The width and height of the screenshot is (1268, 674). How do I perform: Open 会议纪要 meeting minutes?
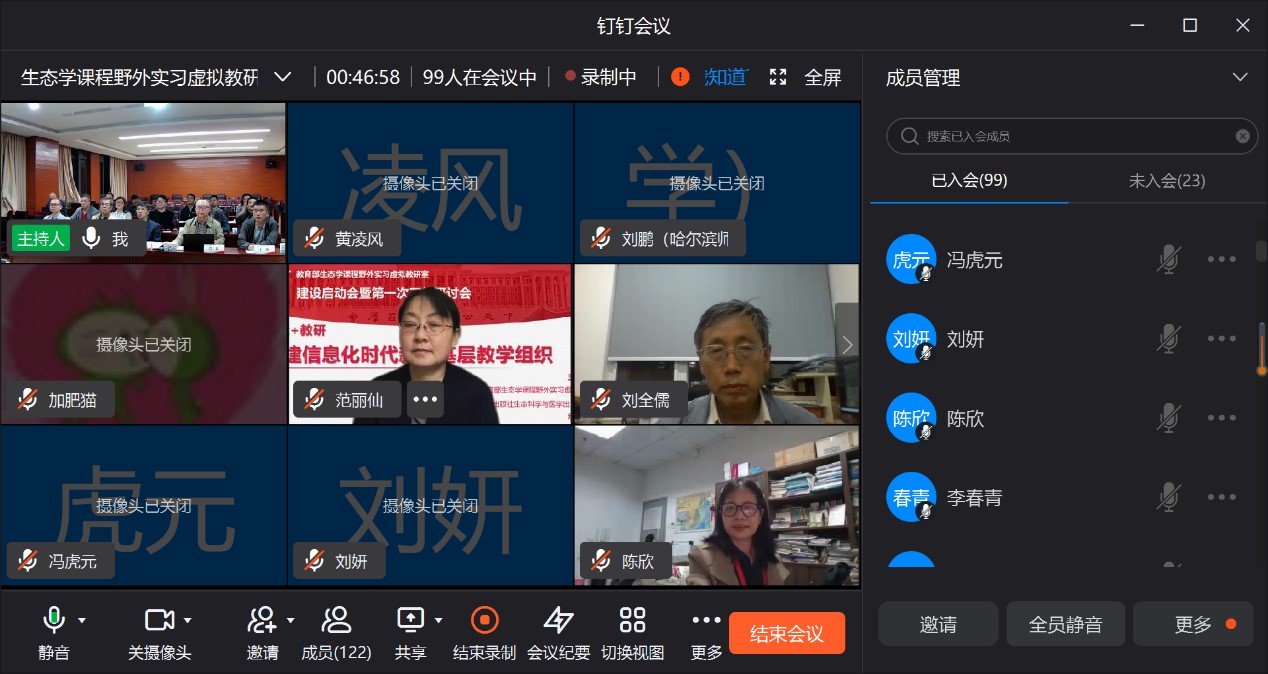click(x=558, y=621)
